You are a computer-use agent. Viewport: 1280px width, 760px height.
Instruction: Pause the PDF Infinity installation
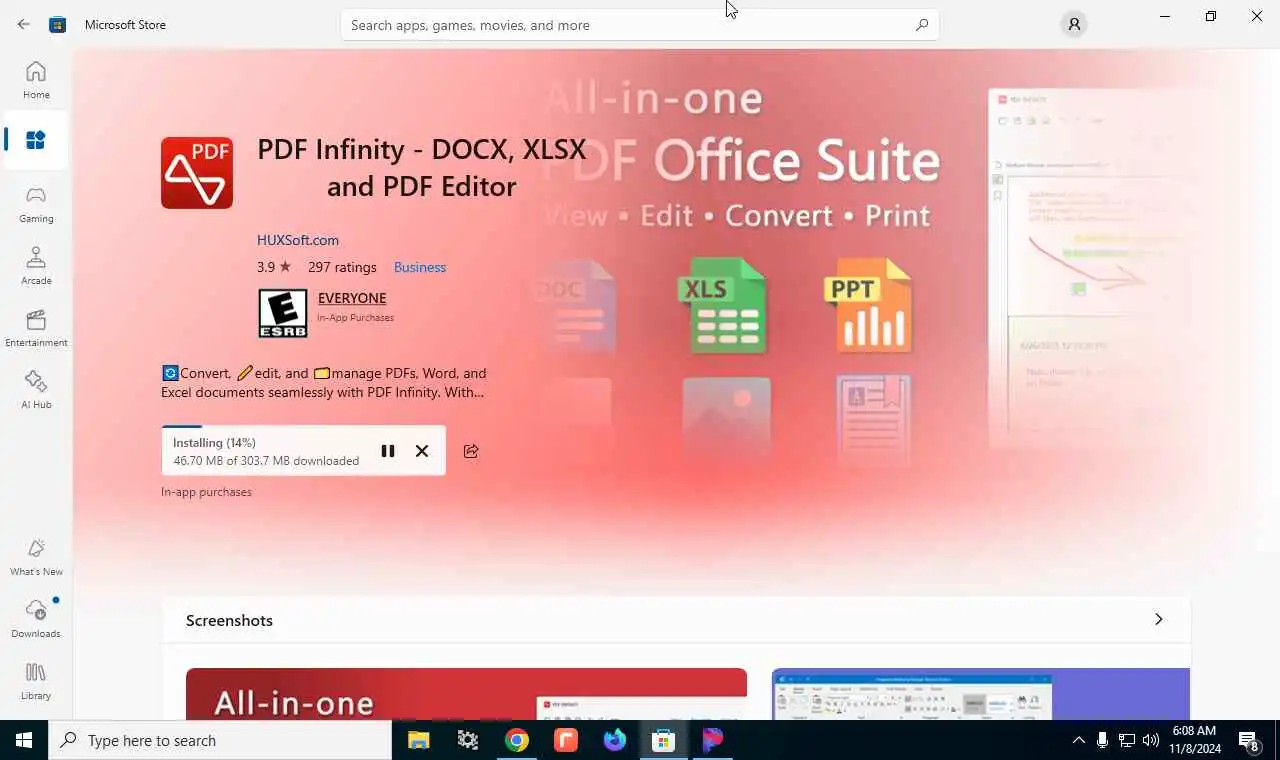[x=388, y=451]
